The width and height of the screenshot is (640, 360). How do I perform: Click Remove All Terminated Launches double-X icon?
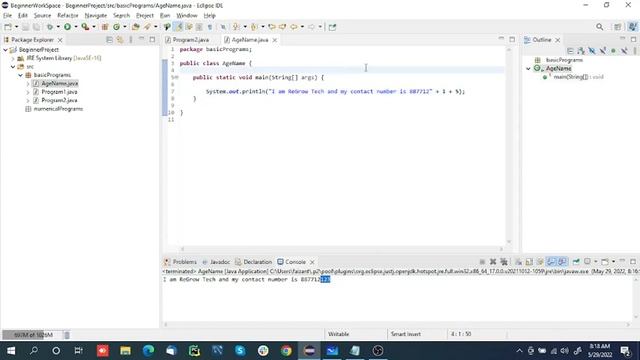(x=504, y=262)
